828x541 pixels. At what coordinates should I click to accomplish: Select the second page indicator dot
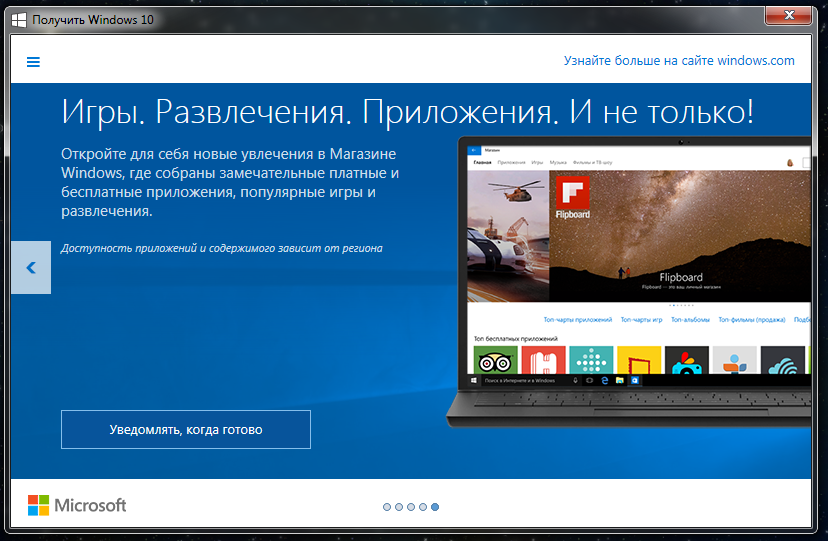pos(399,507)
